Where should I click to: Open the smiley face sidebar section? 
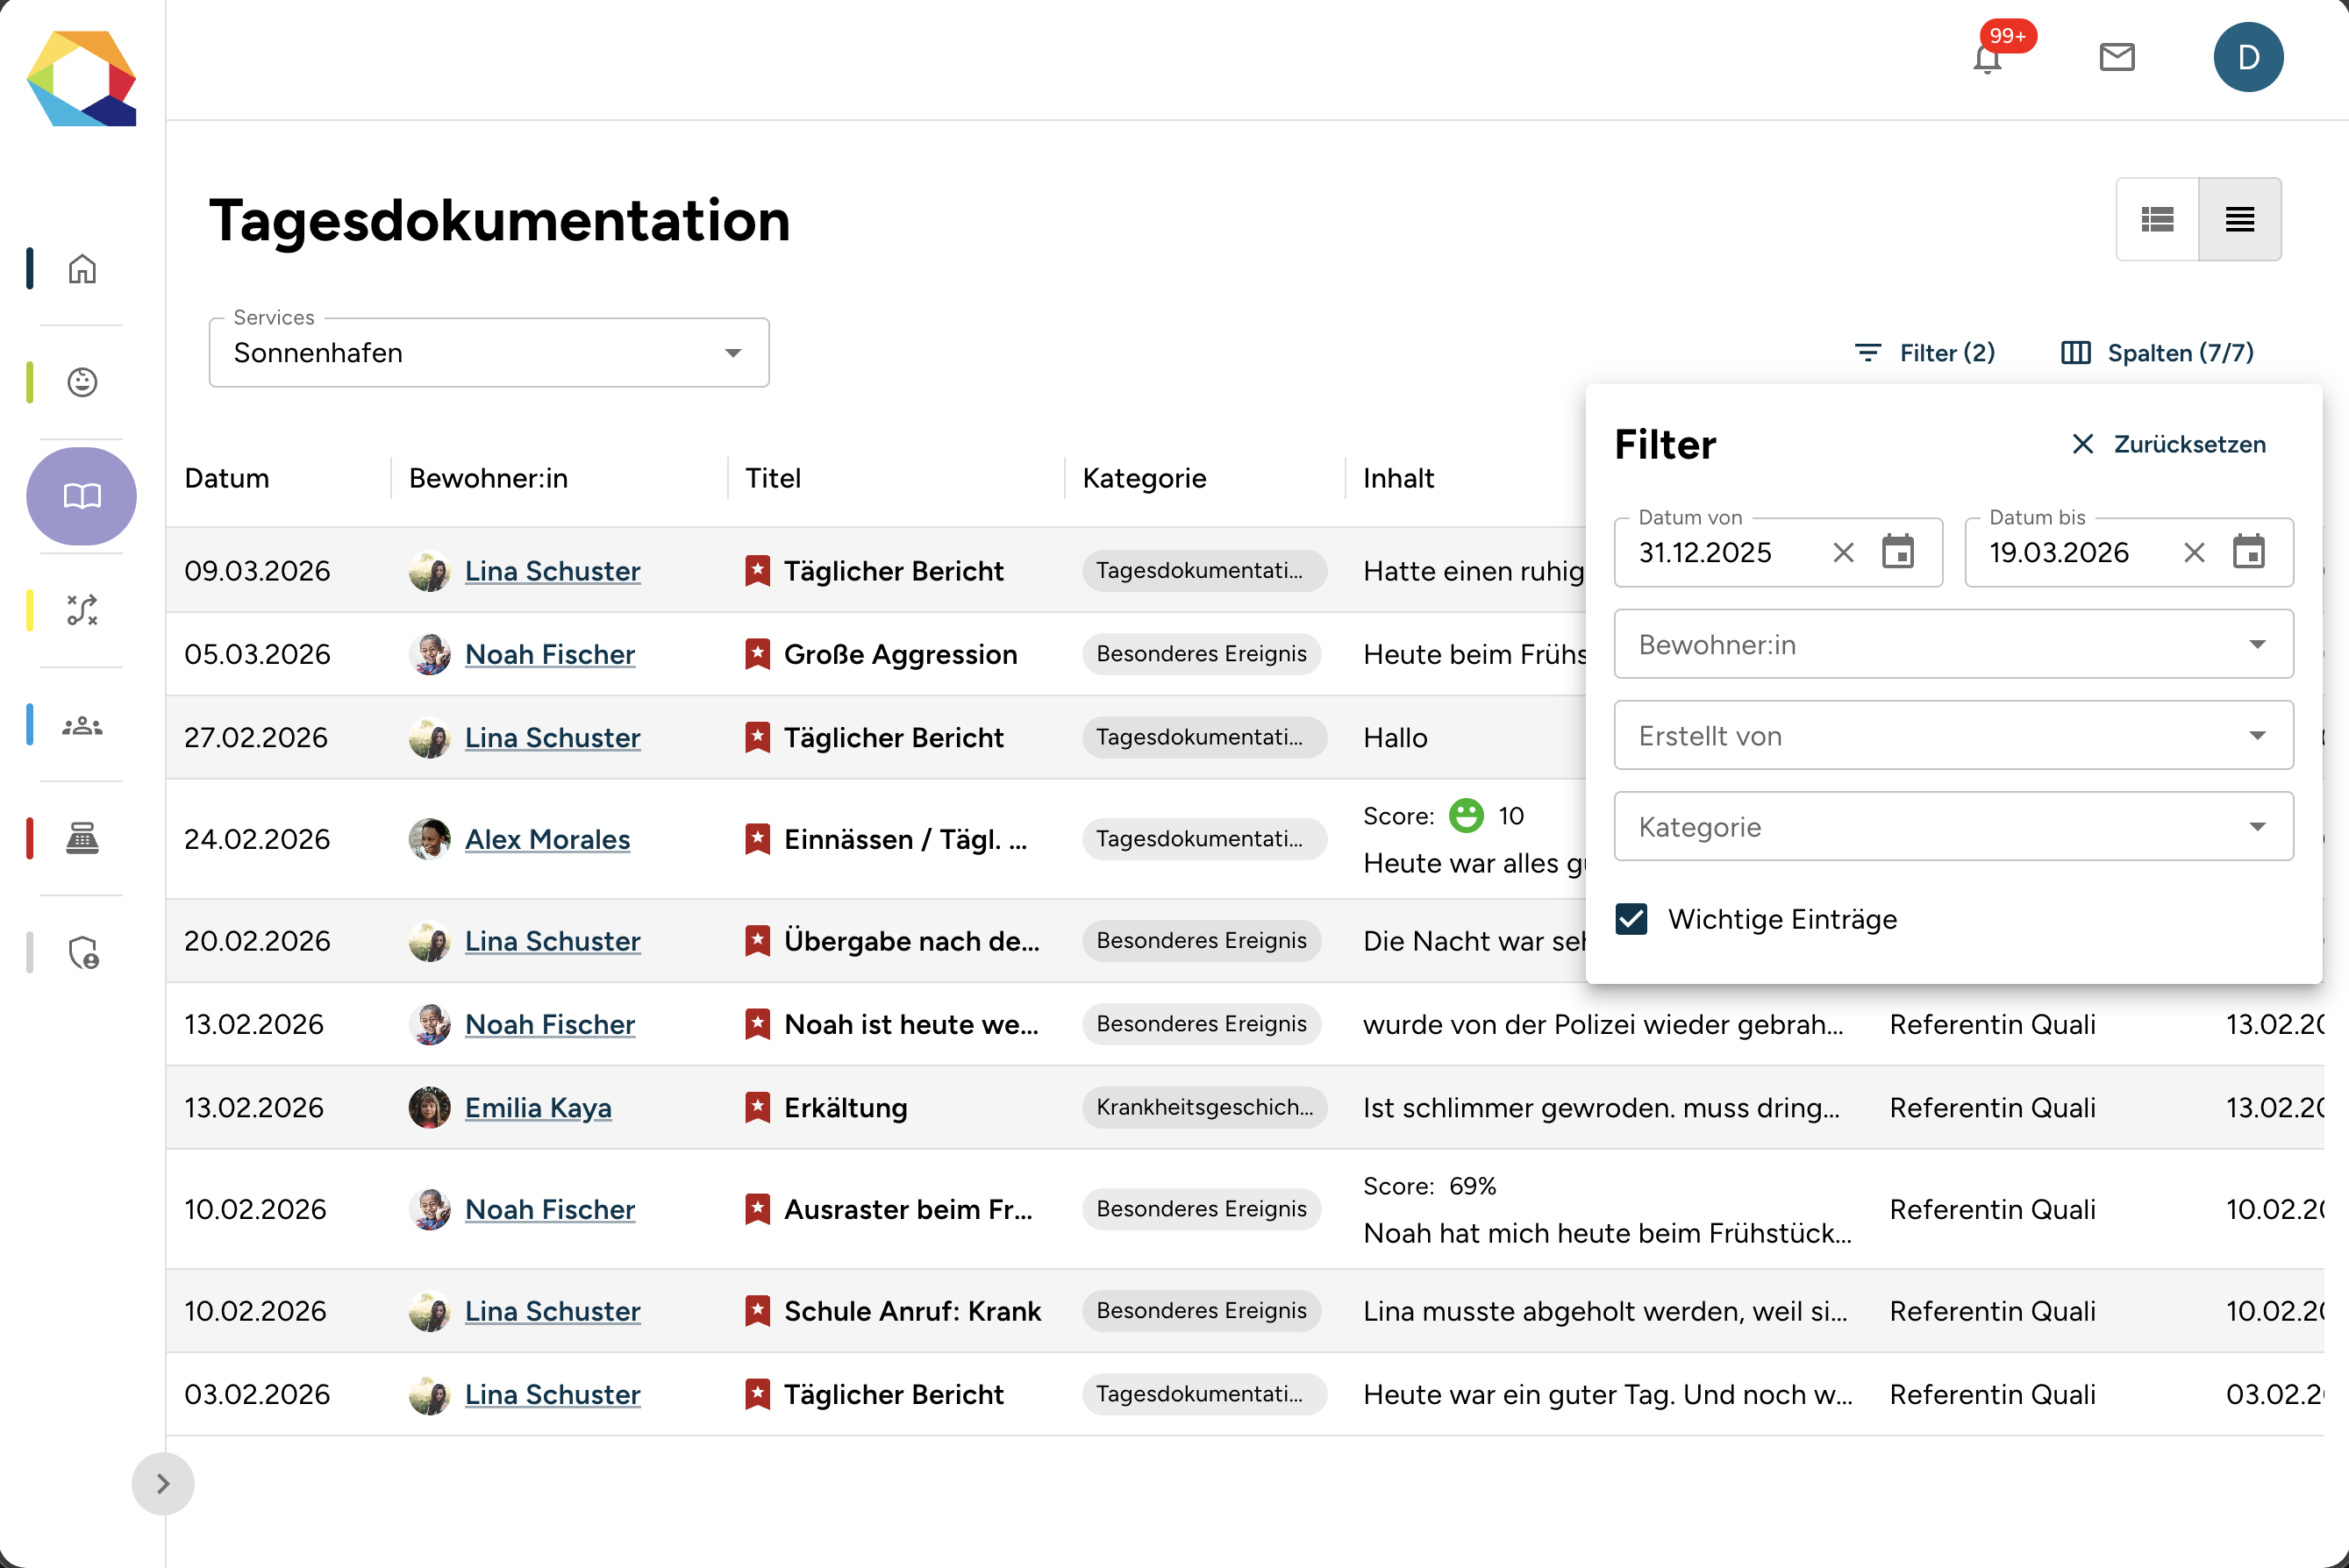(82, 382)
